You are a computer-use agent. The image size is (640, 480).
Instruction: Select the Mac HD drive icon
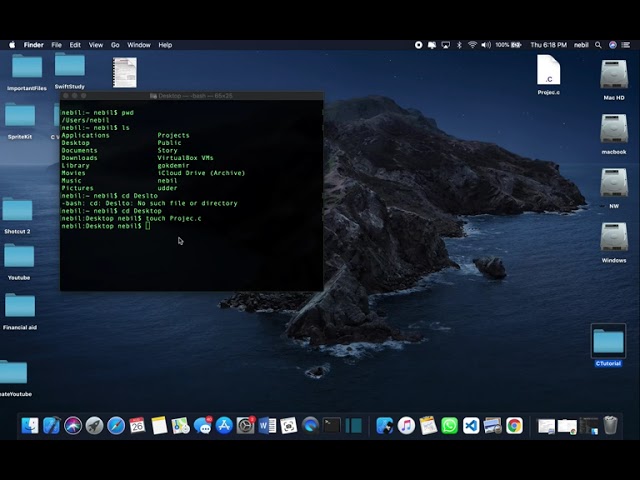[614, 74]
